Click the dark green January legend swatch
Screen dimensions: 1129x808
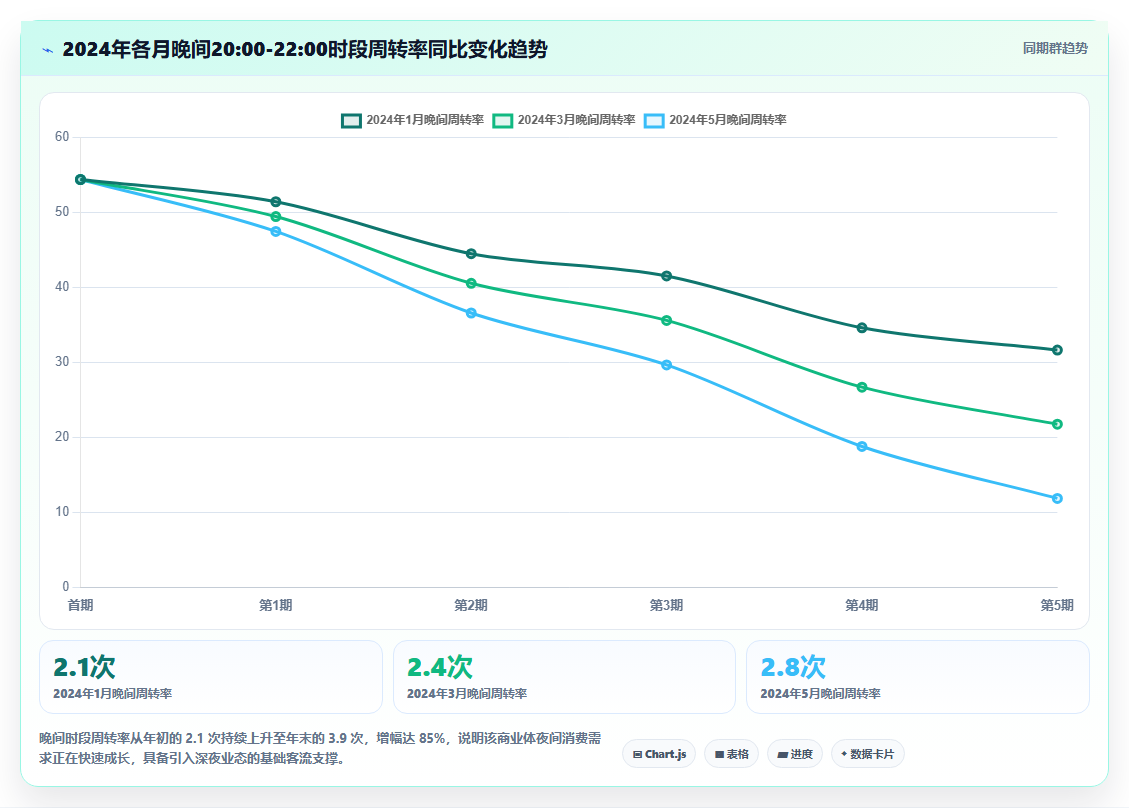point(351,120)
